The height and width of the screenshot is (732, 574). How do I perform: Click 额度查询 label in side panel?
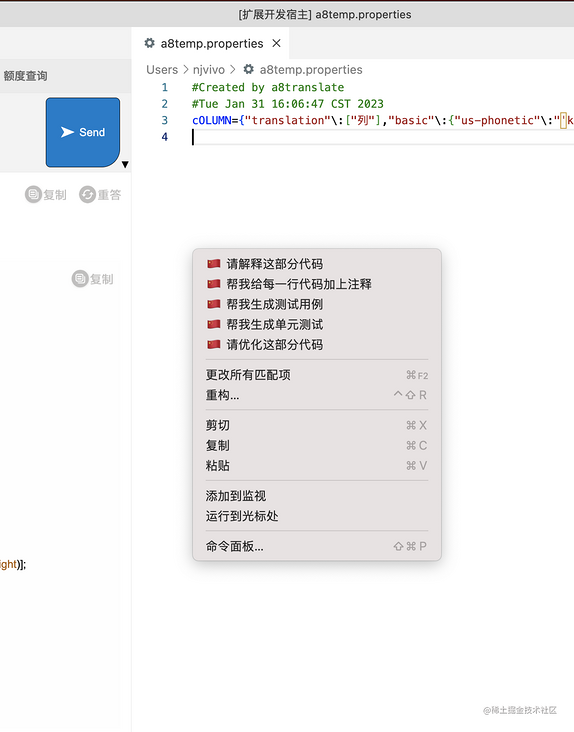click(x=25, y=76)
